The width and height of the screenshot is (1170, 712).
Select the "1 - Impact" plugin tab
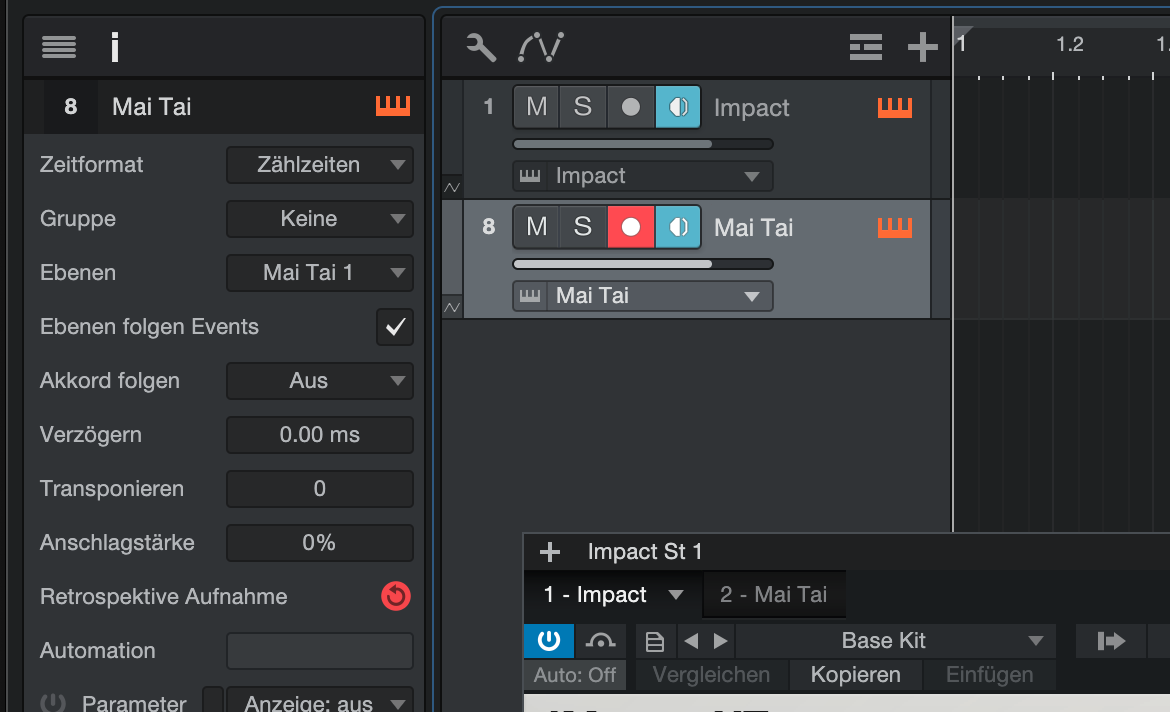coord(613,595)
